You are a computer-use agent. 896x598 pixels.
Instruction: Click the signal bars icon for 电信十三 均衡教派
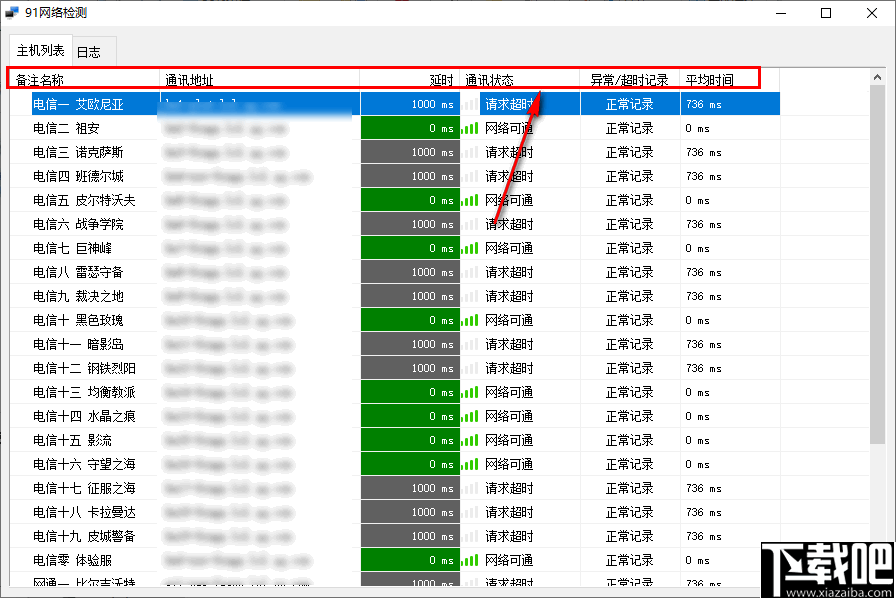pos(470,392)
